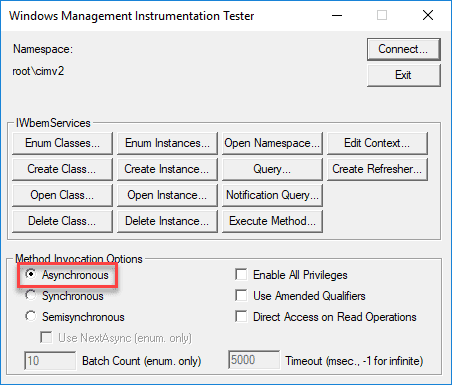The height and width of the screenshot is (385, 452).
Task: Click Open Class... button
Action: point(62,195)
